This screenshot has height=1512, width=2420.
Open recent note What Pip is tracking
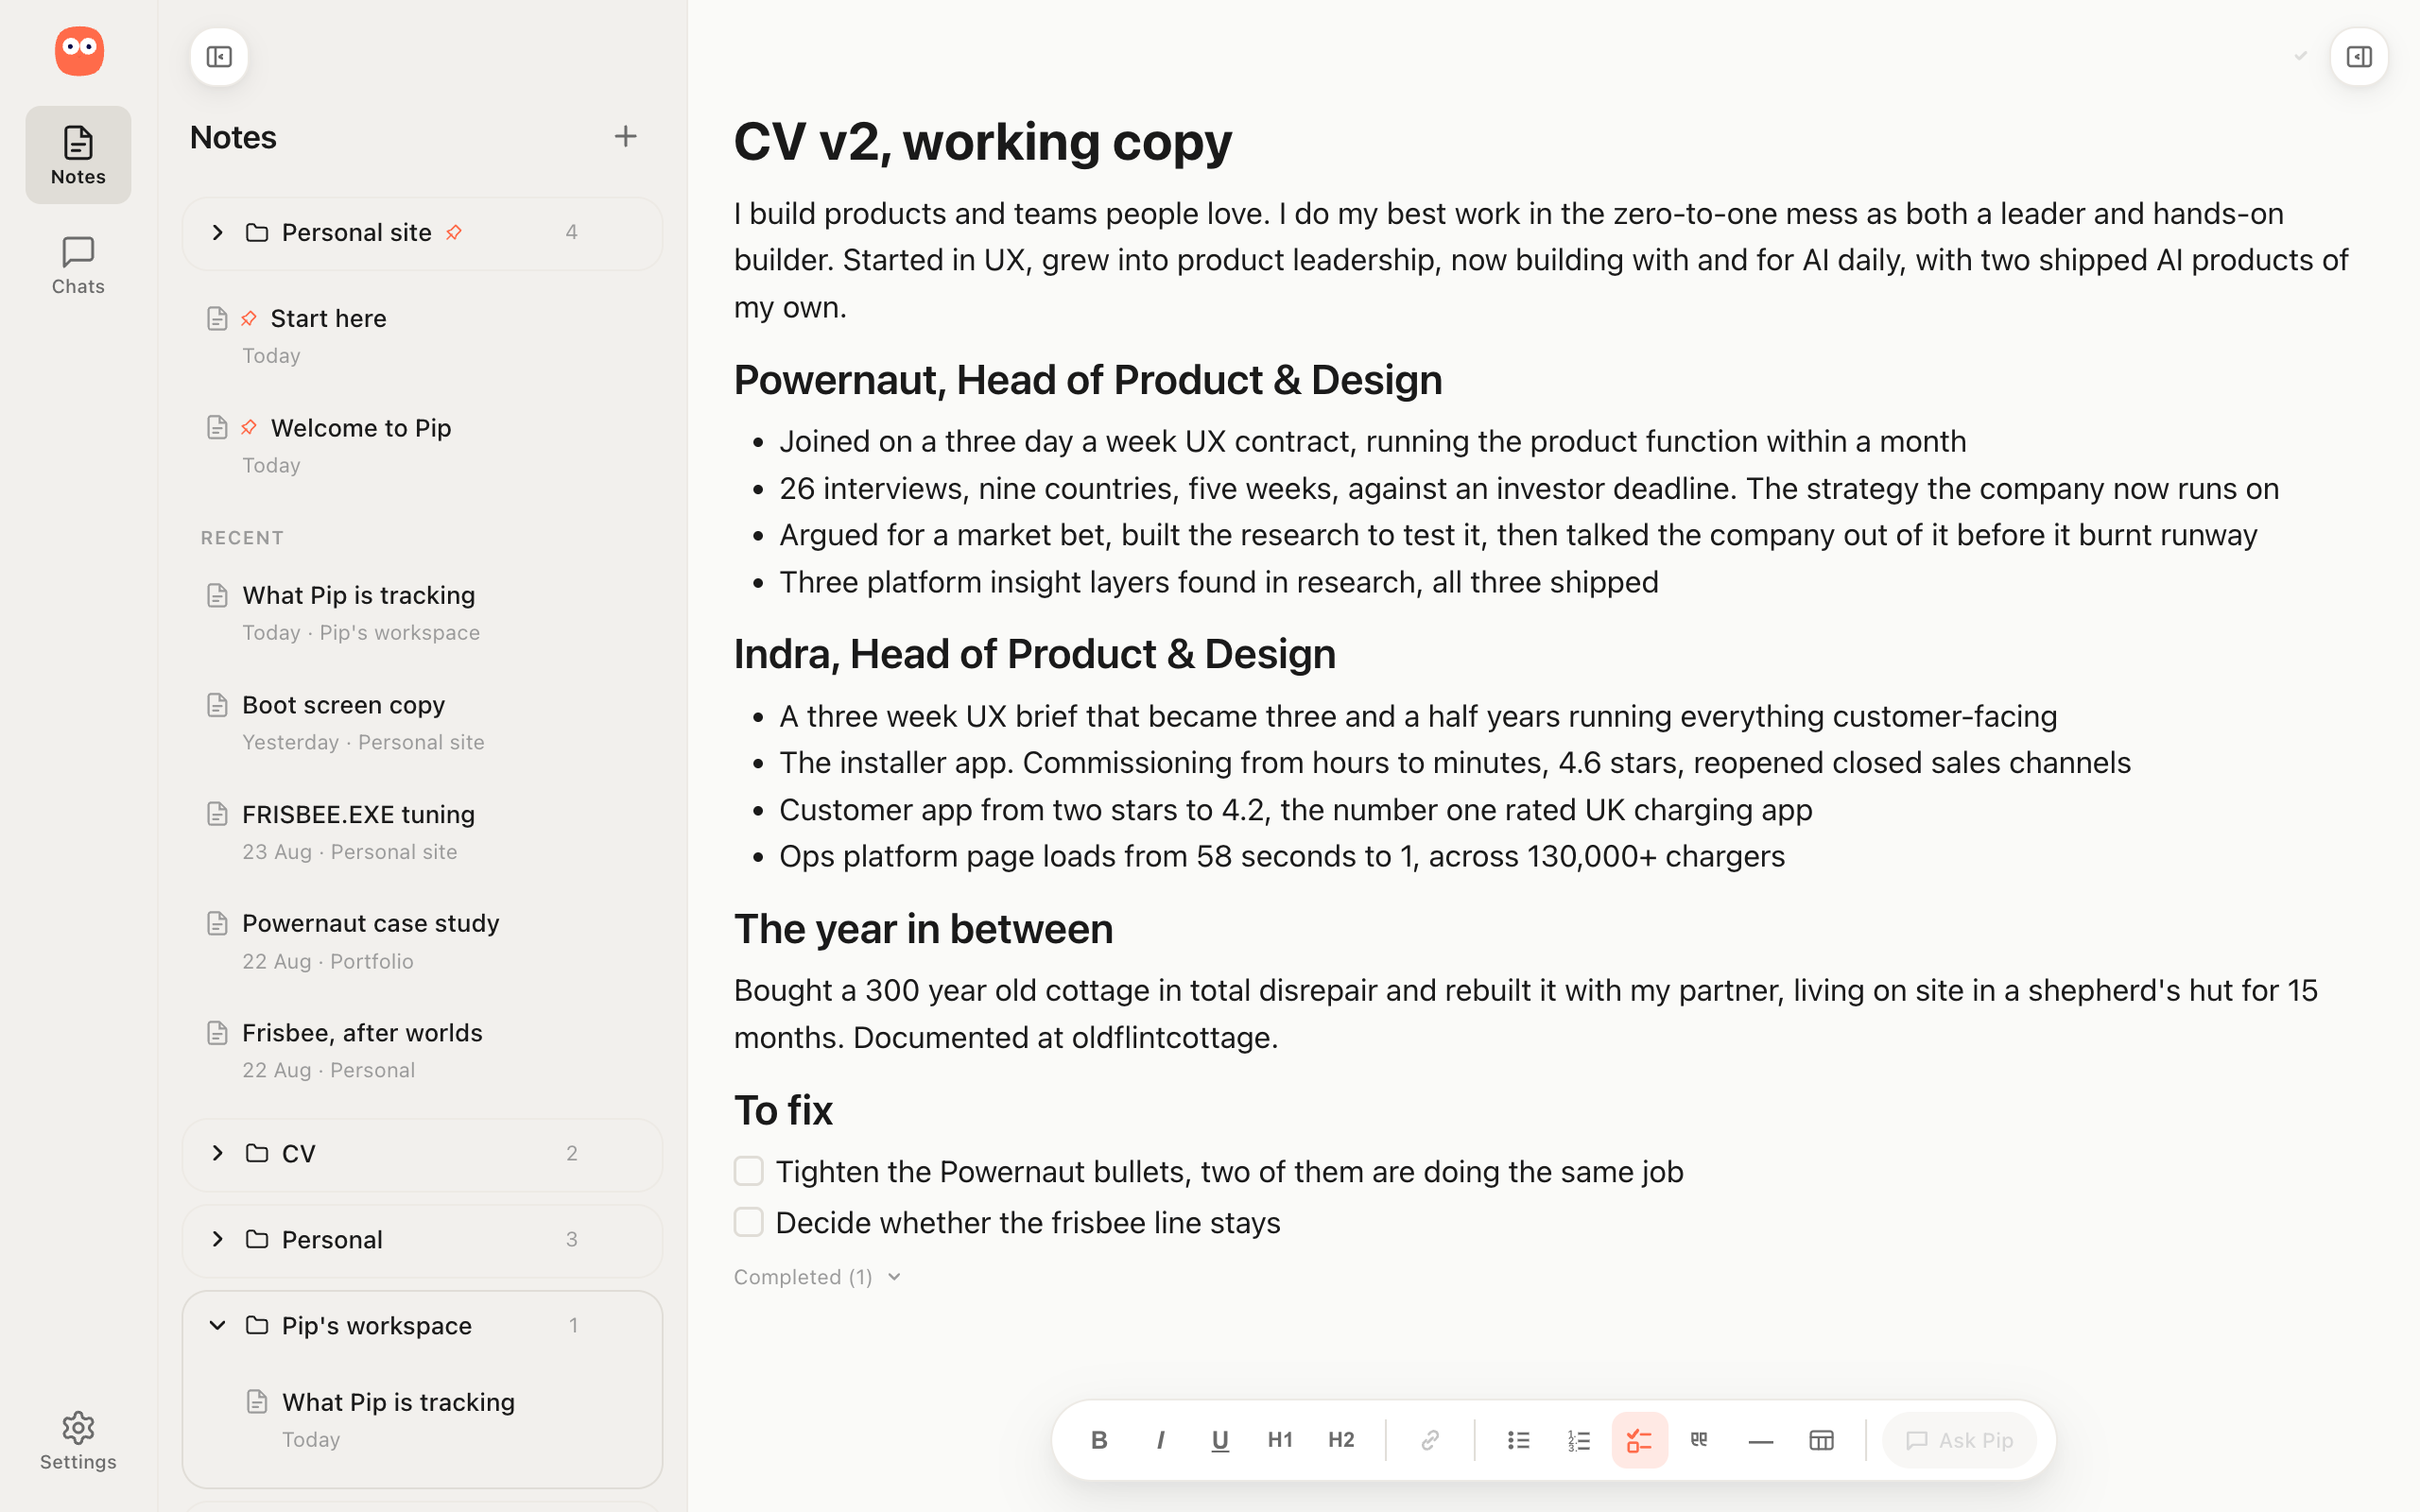tap(422, 613)
